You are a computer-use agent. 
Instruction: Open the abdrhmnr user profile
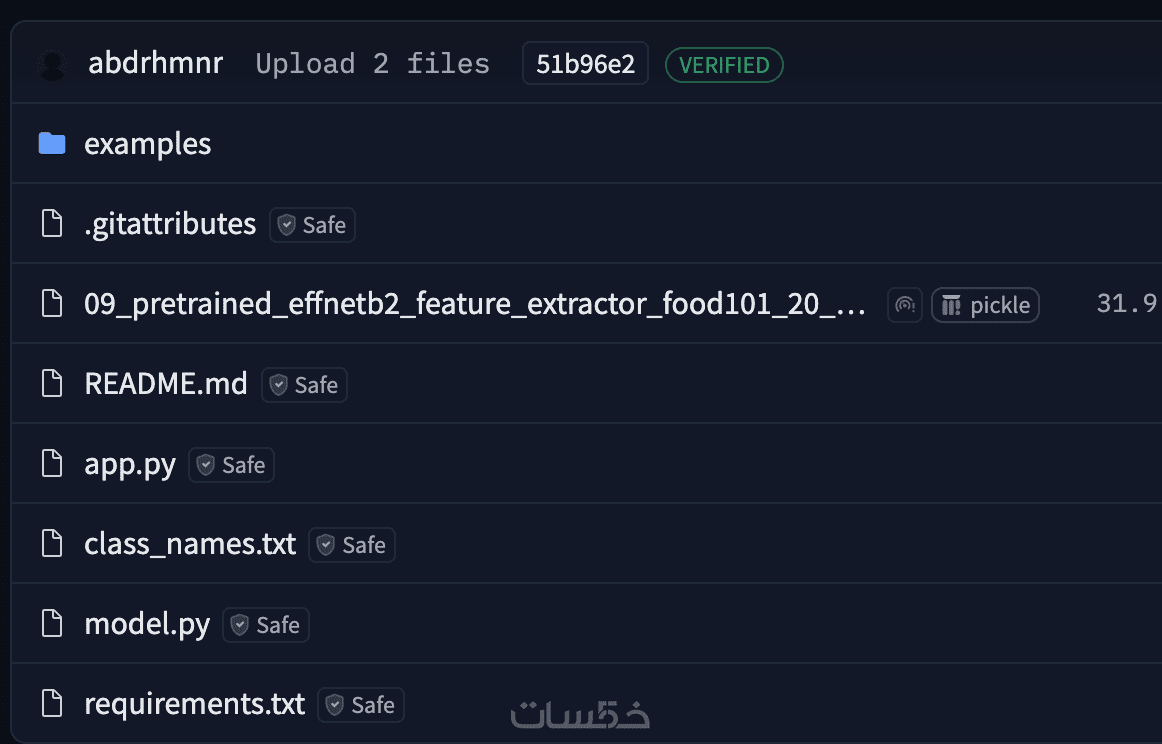155,64
